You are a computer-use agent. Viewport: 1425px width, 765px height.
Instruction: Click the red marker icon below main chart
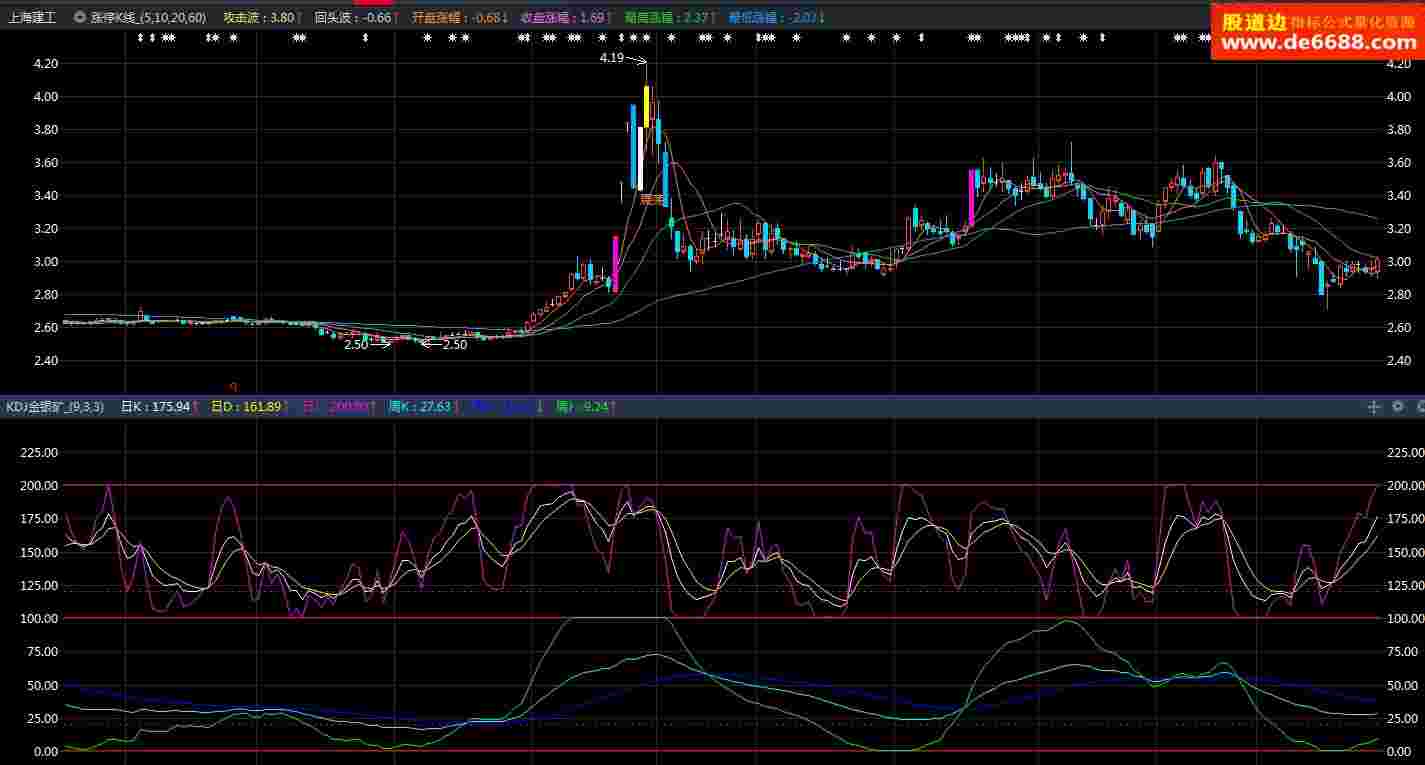233,387
